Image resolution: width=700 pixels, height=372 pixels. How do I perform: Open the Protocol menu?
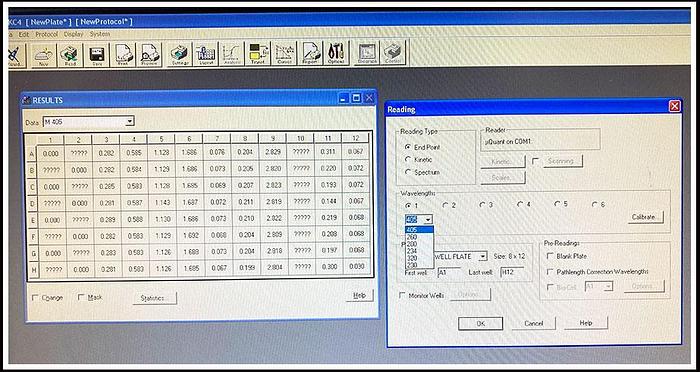(x=46, y=34)
